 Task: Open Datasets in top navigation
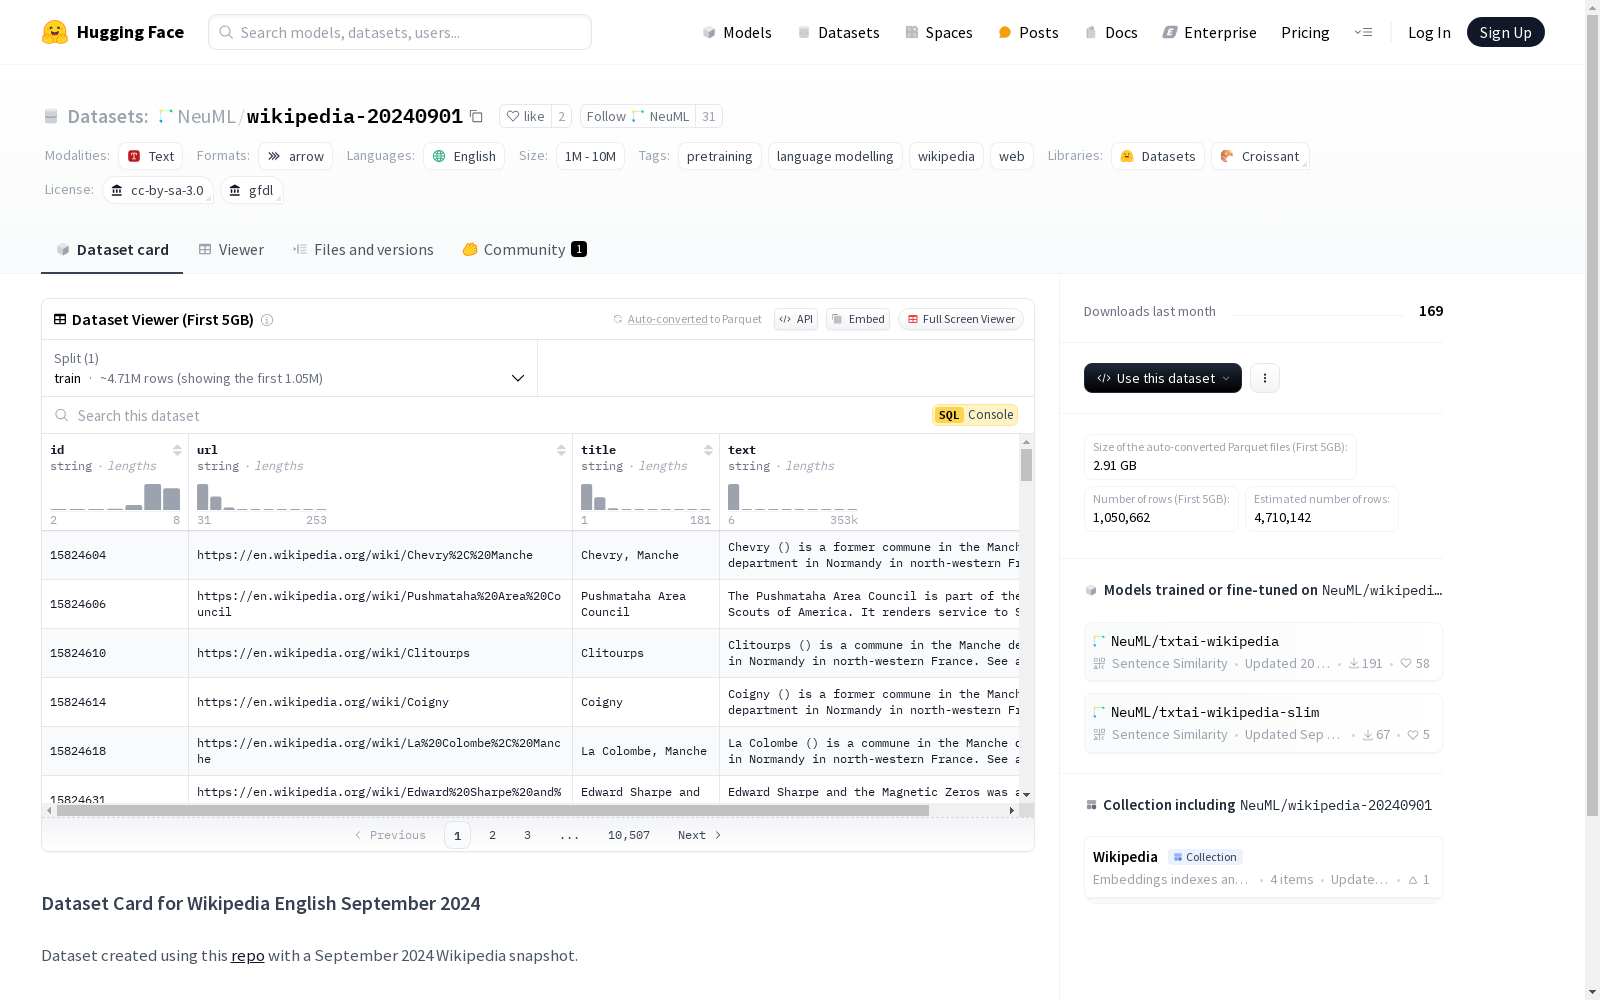838,32
